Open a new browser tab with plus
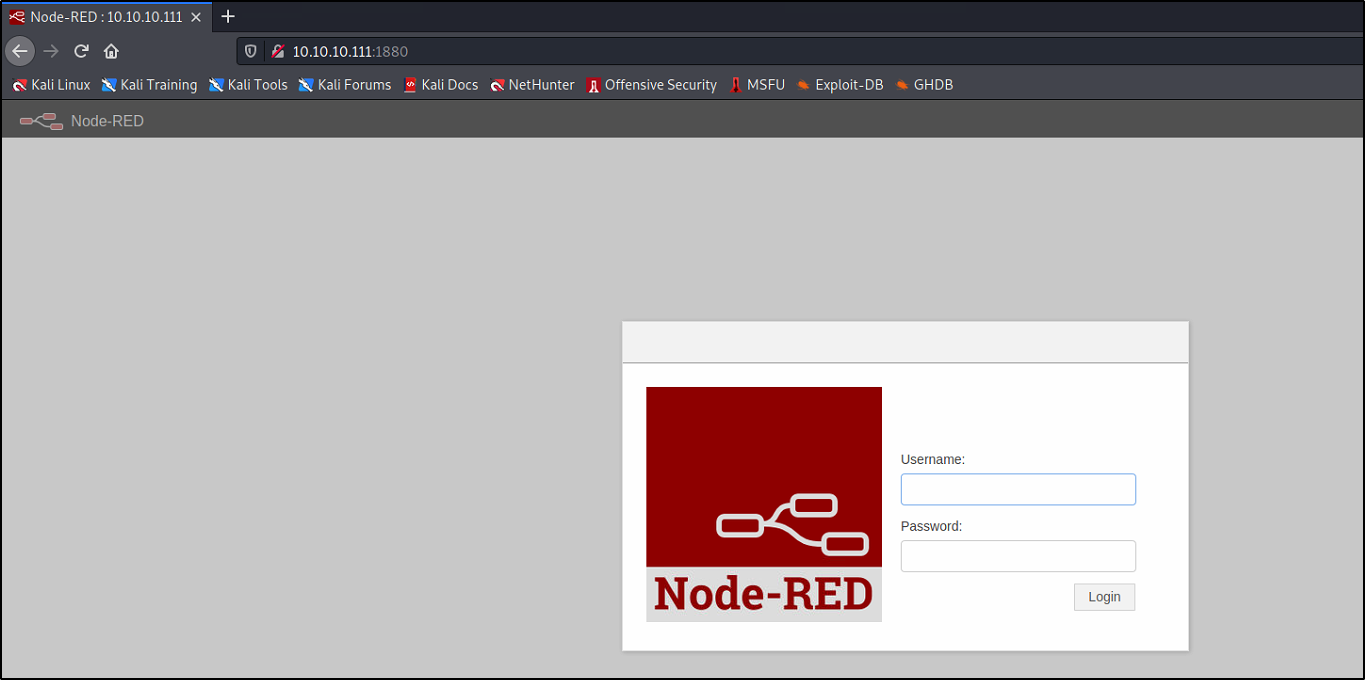Image resolution: width=1365 pixels, height=680 pixels. point(228,17)
